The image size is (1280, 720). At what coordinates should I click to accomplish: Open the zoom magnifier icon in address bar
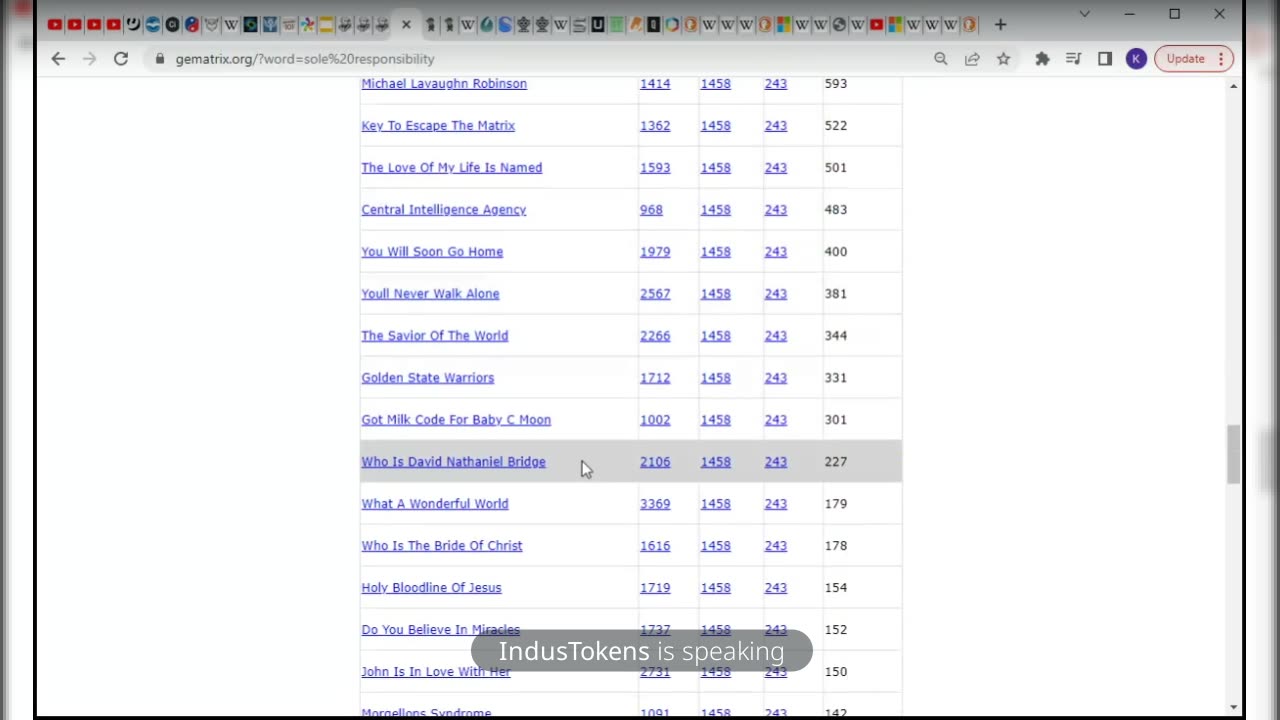940,59
